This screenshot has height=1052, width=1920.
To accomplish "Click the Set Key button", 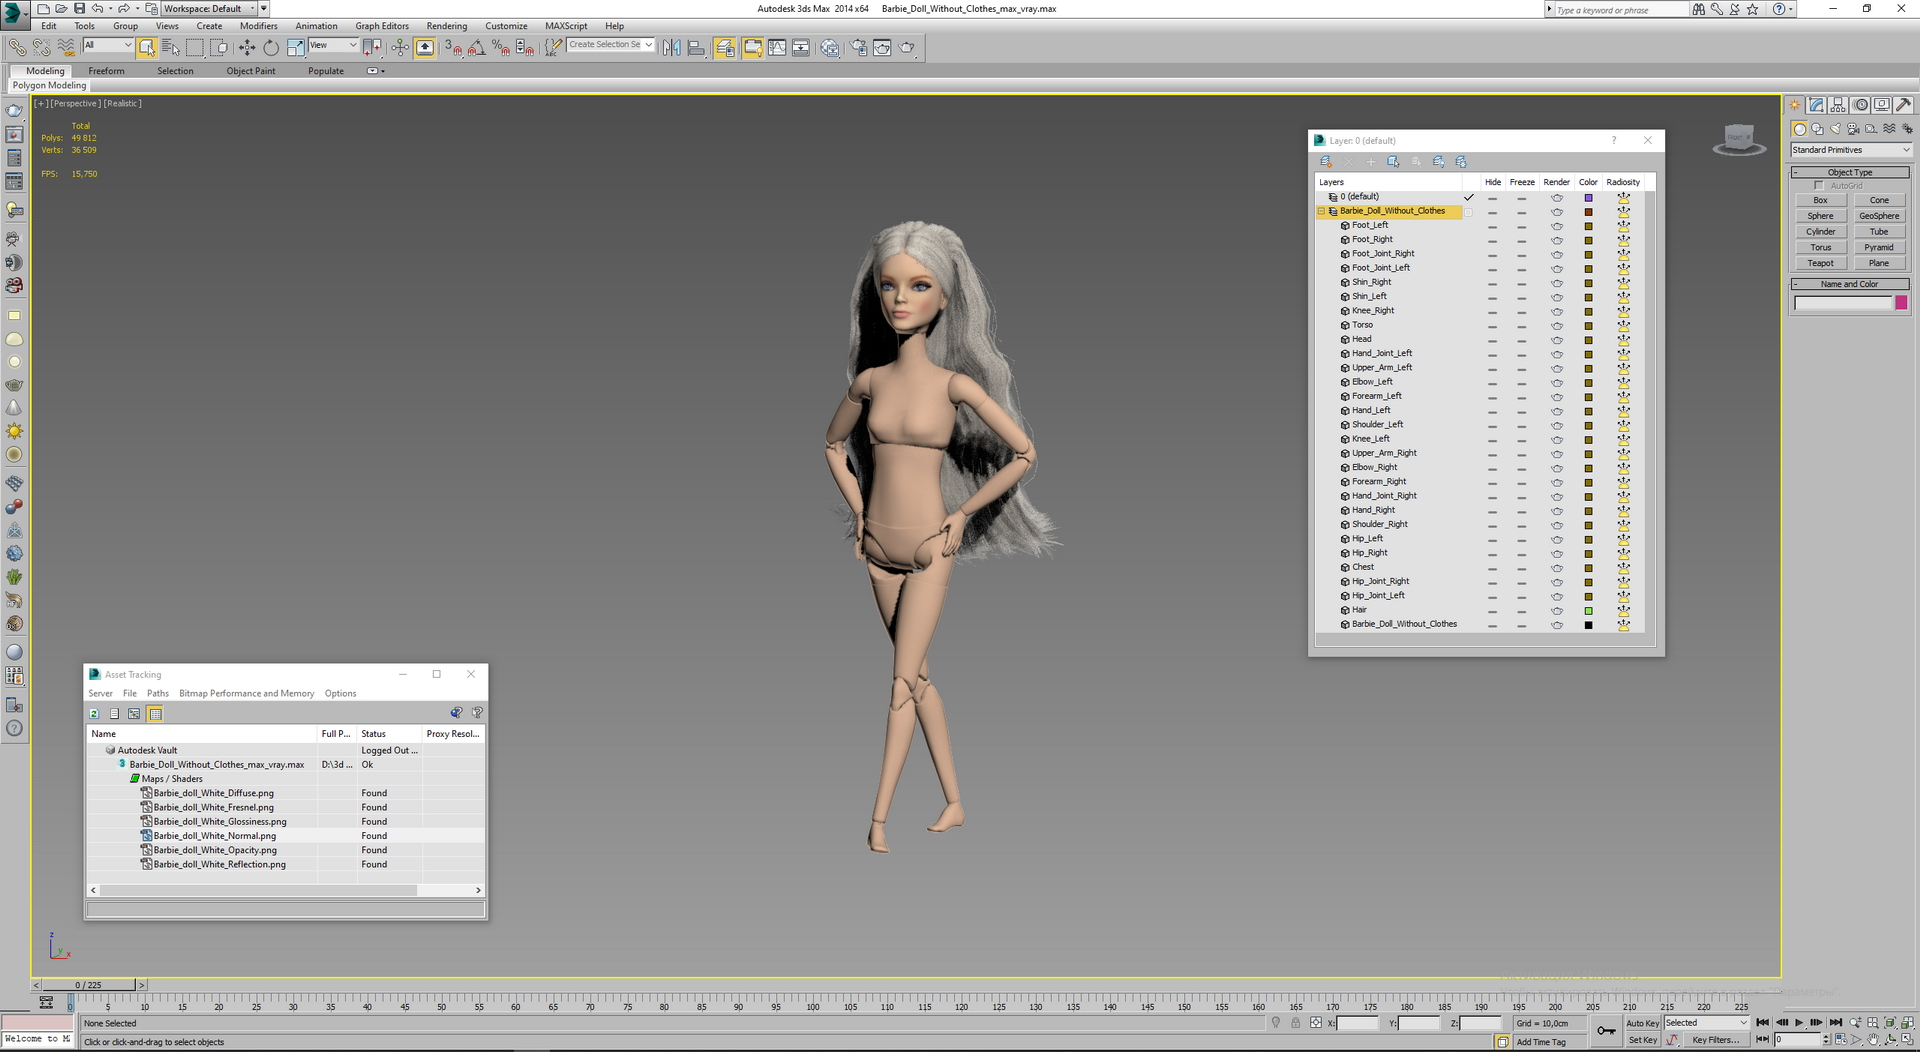I will click(x=1642, y=1040).
